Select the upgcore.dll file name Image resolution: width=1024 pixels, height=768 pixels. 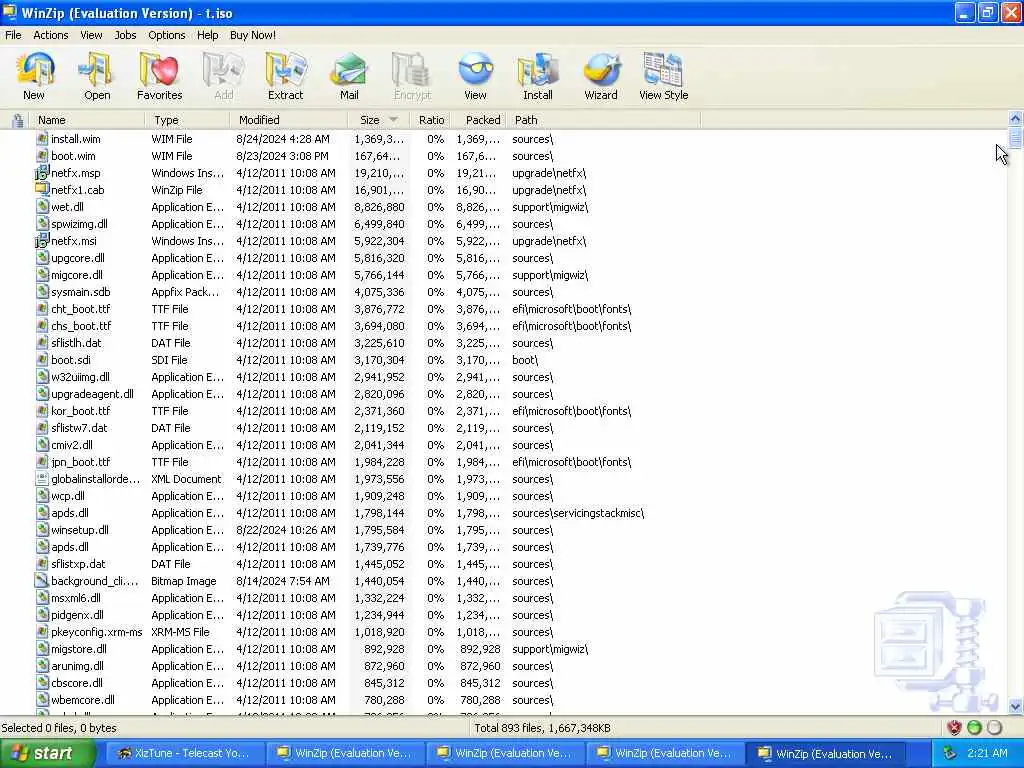pyautogui.click(x=78, y=257)
